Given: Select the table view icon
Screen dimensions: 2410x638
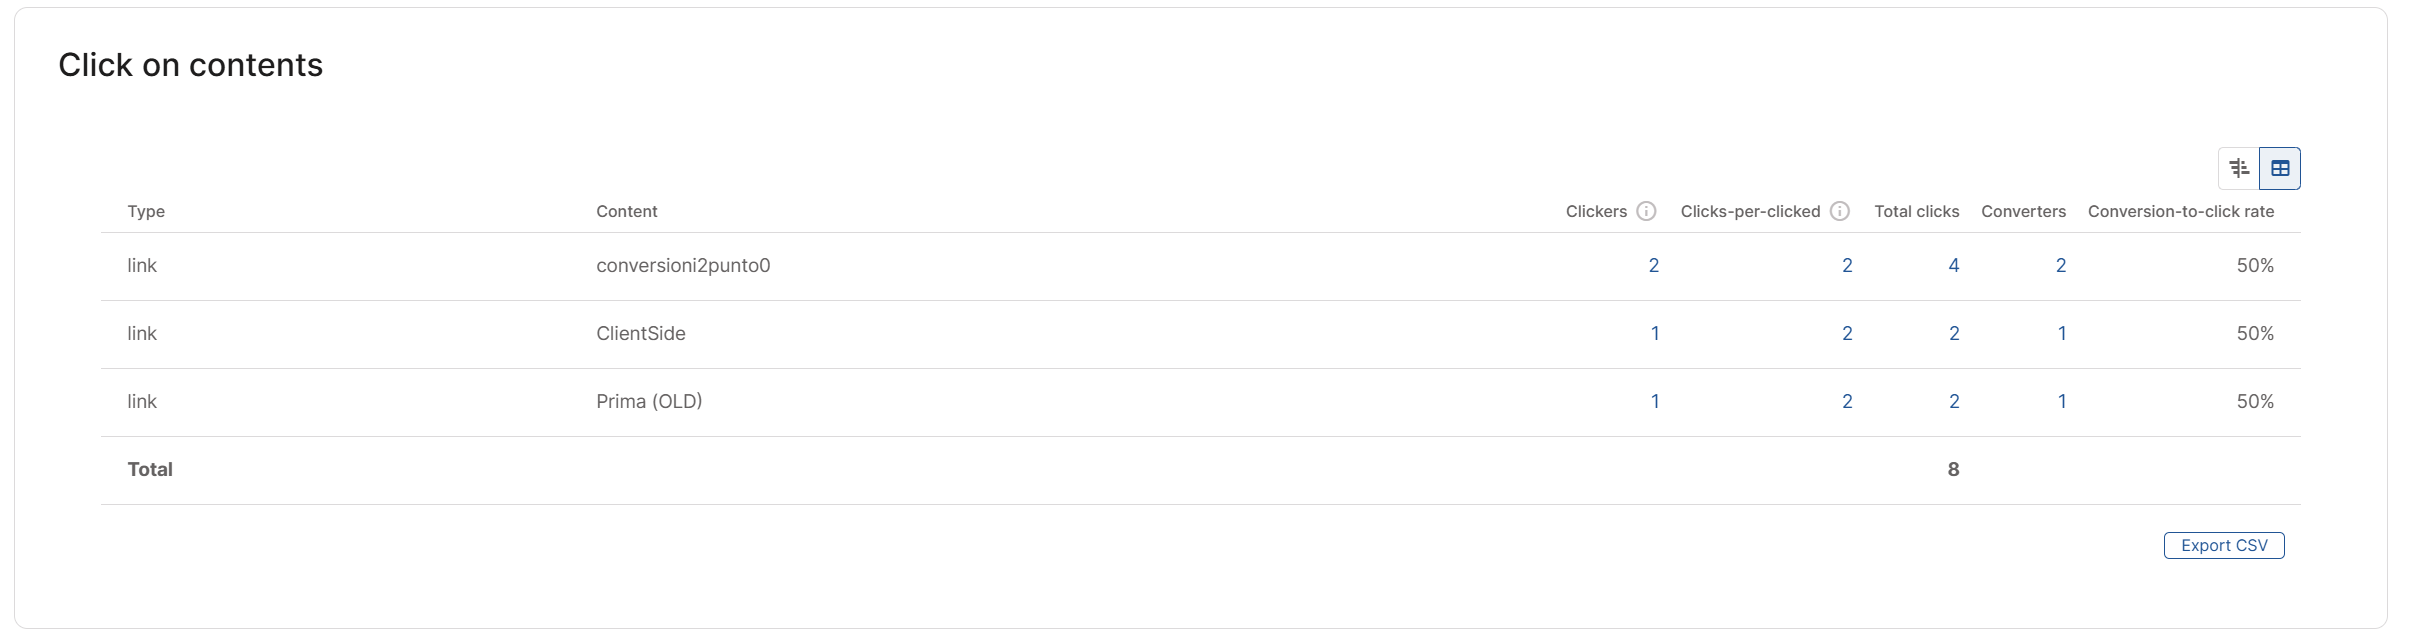Looking at the screenshot, I should [x=2280, y=168].
